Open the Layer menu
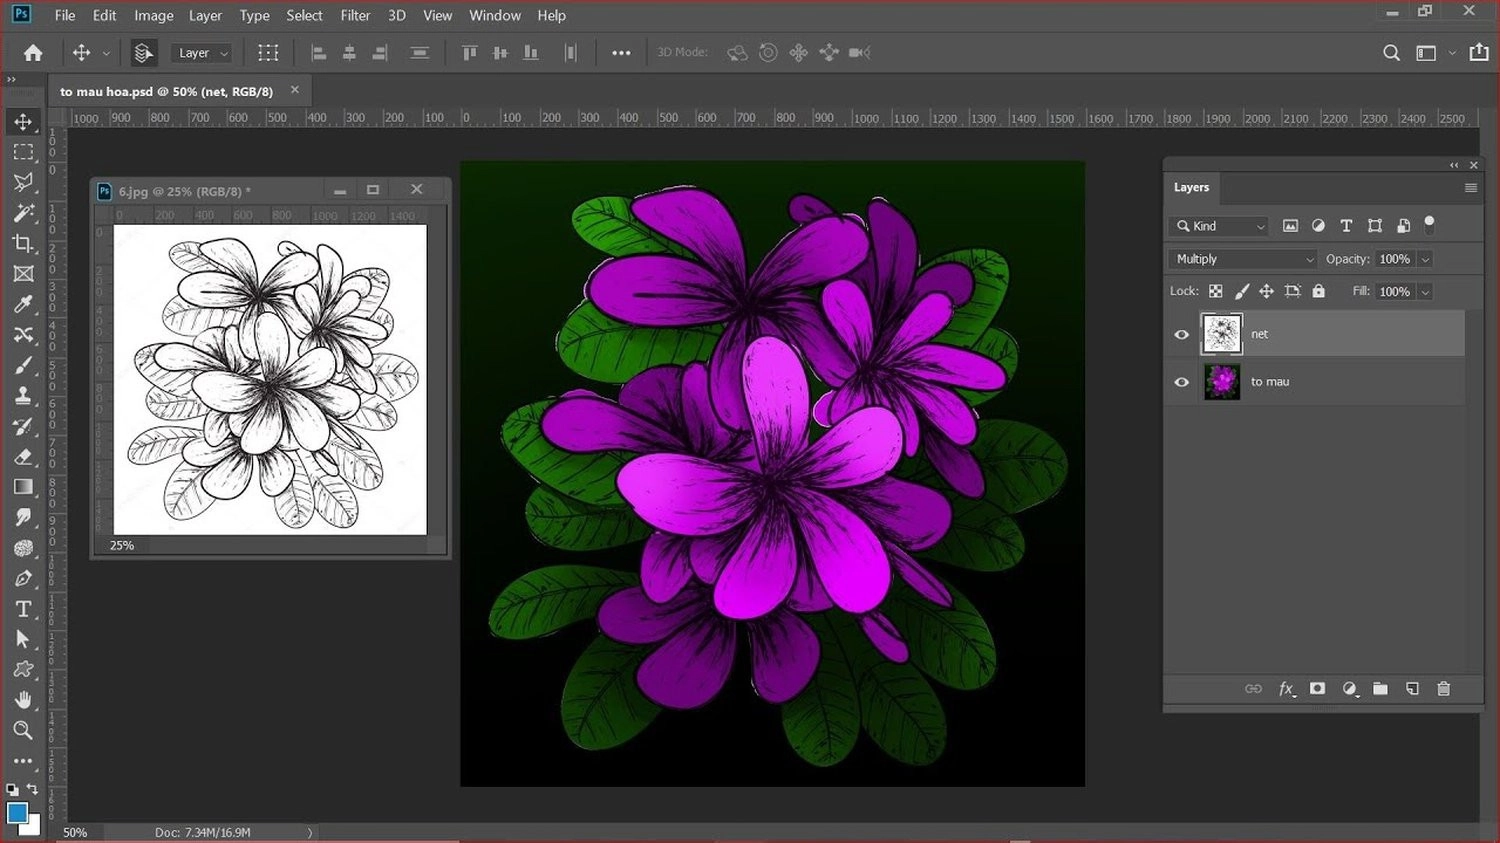Screen dimensions: 1500x843 click(205, 15)
